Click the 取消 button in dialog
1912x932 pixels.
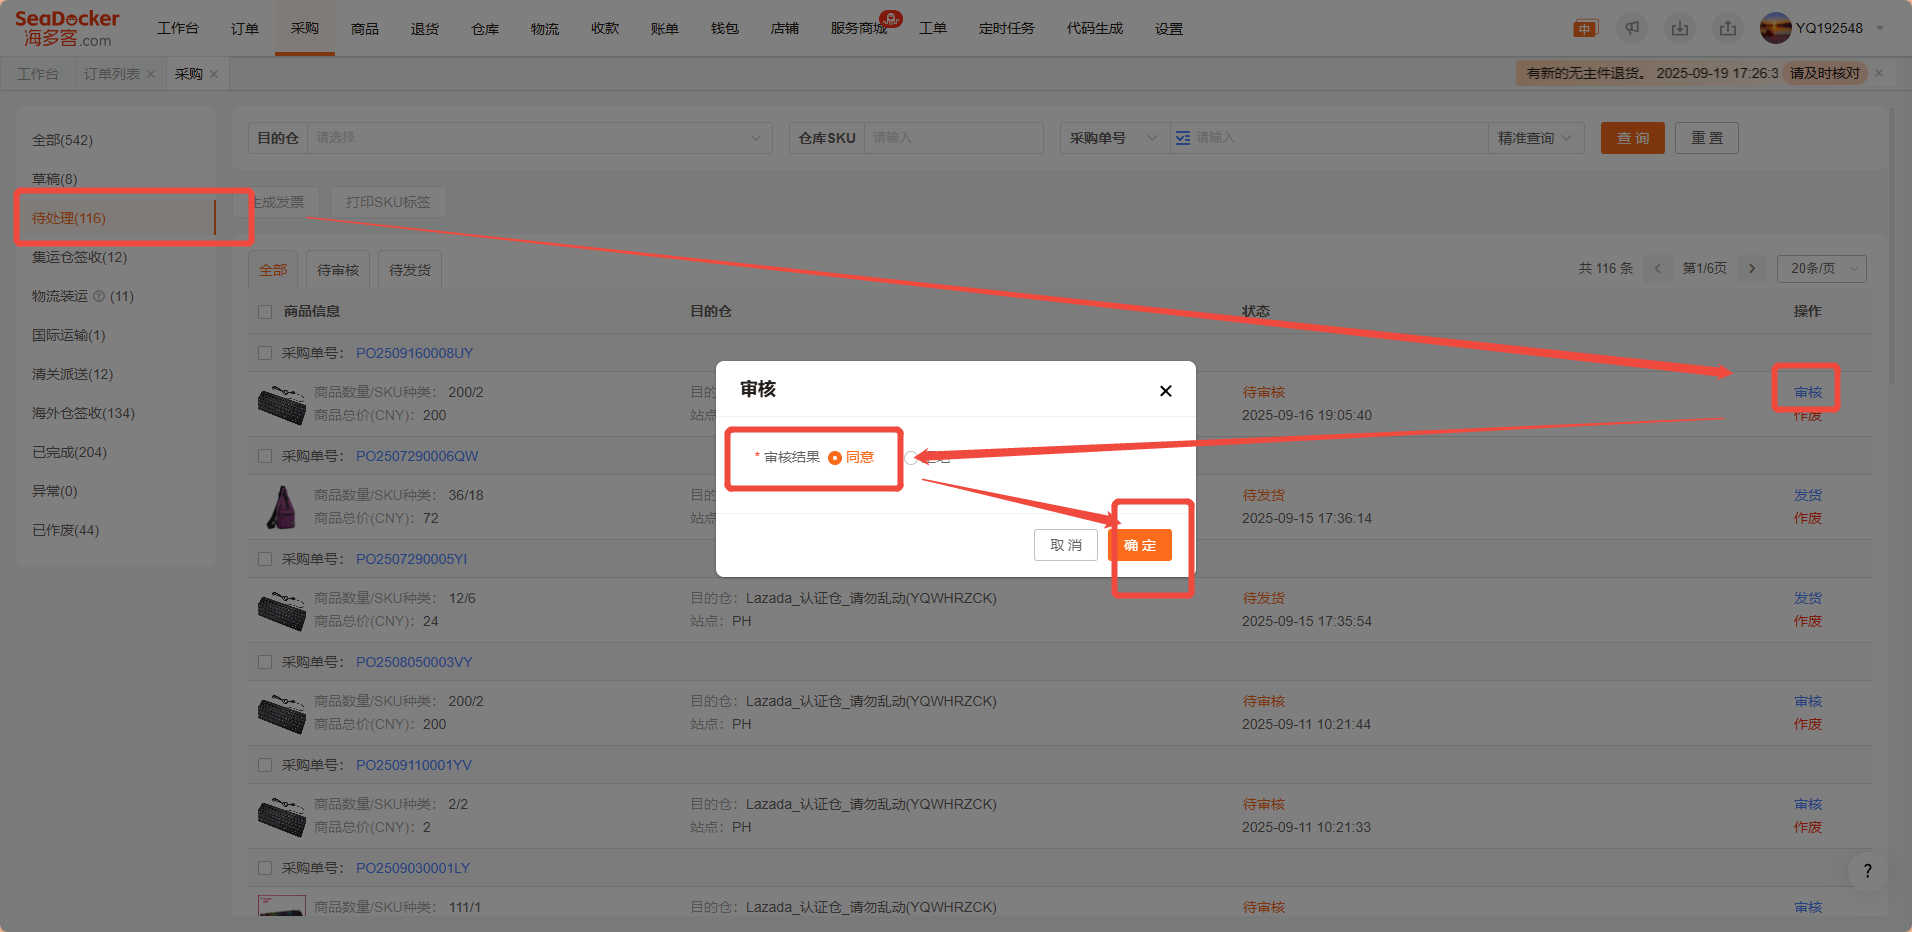tap(1065, 545)
